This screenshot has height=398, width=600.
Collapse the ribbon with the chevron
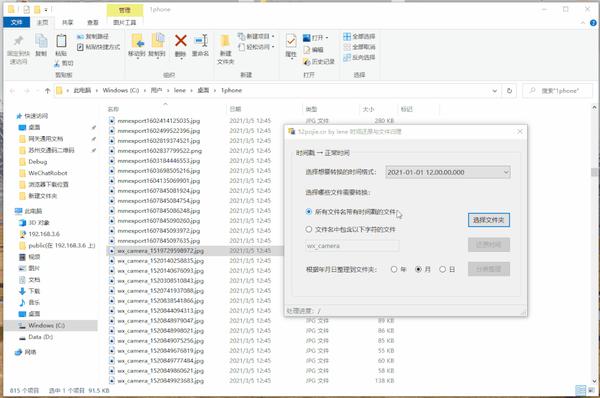[583, 23]
